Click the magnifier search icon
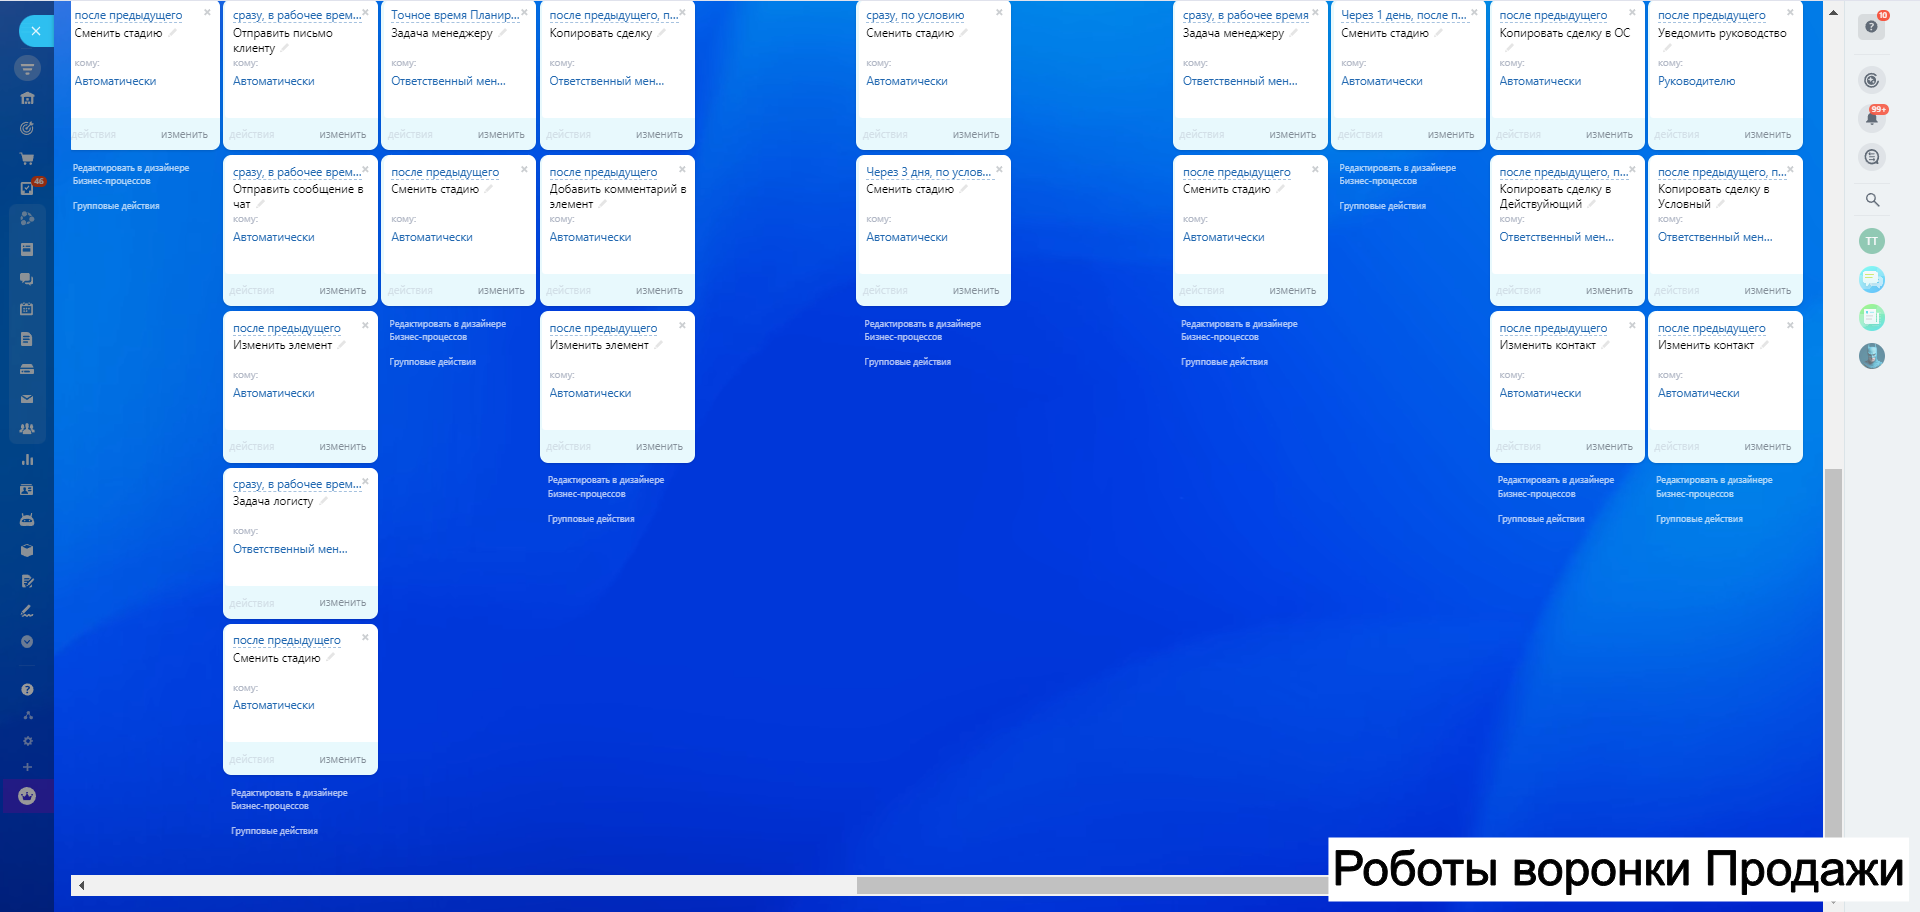1920x912 pixels. 1872,200
